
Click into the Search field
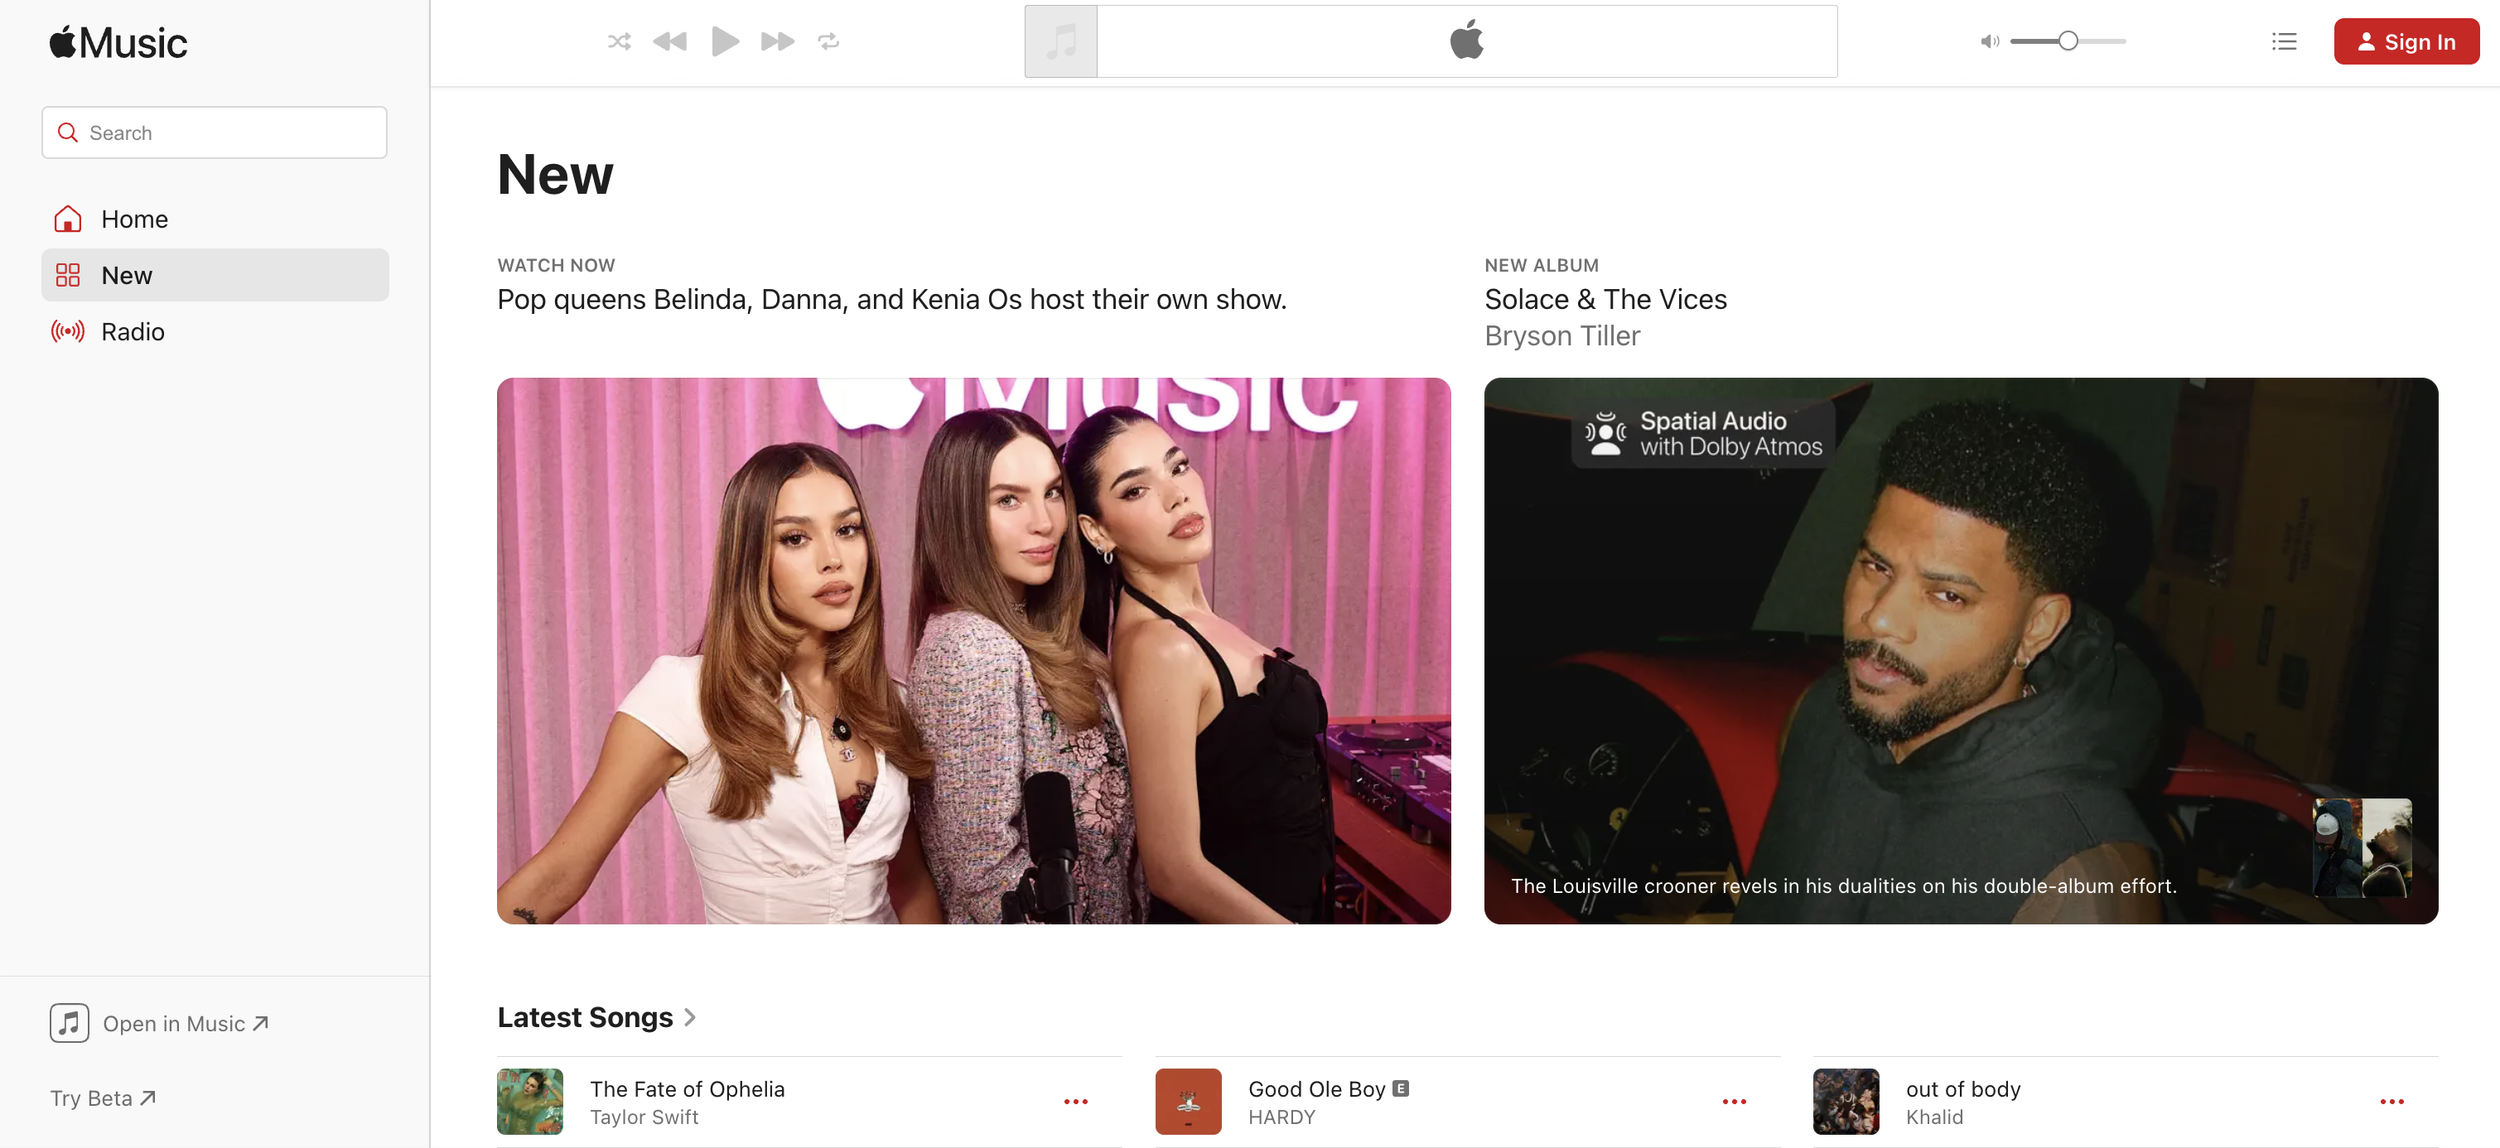coord(215,133)
